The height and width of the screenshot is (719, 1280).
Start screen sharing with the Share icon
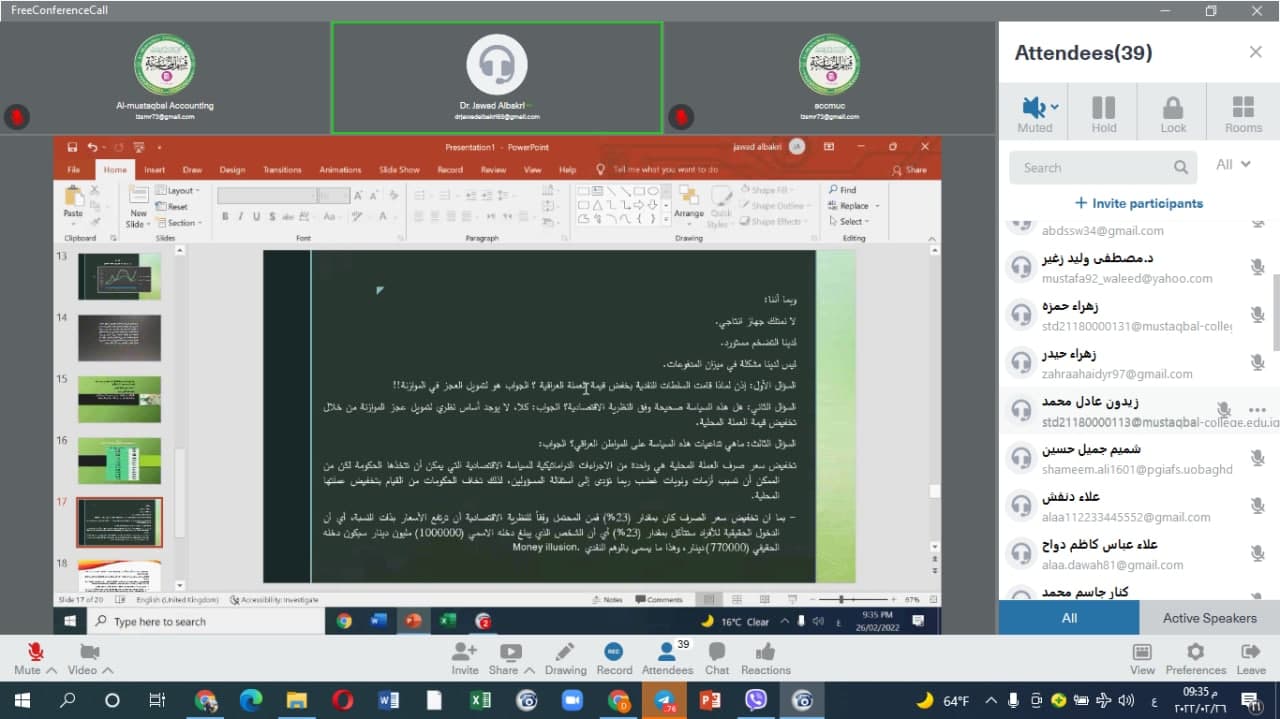510,652
